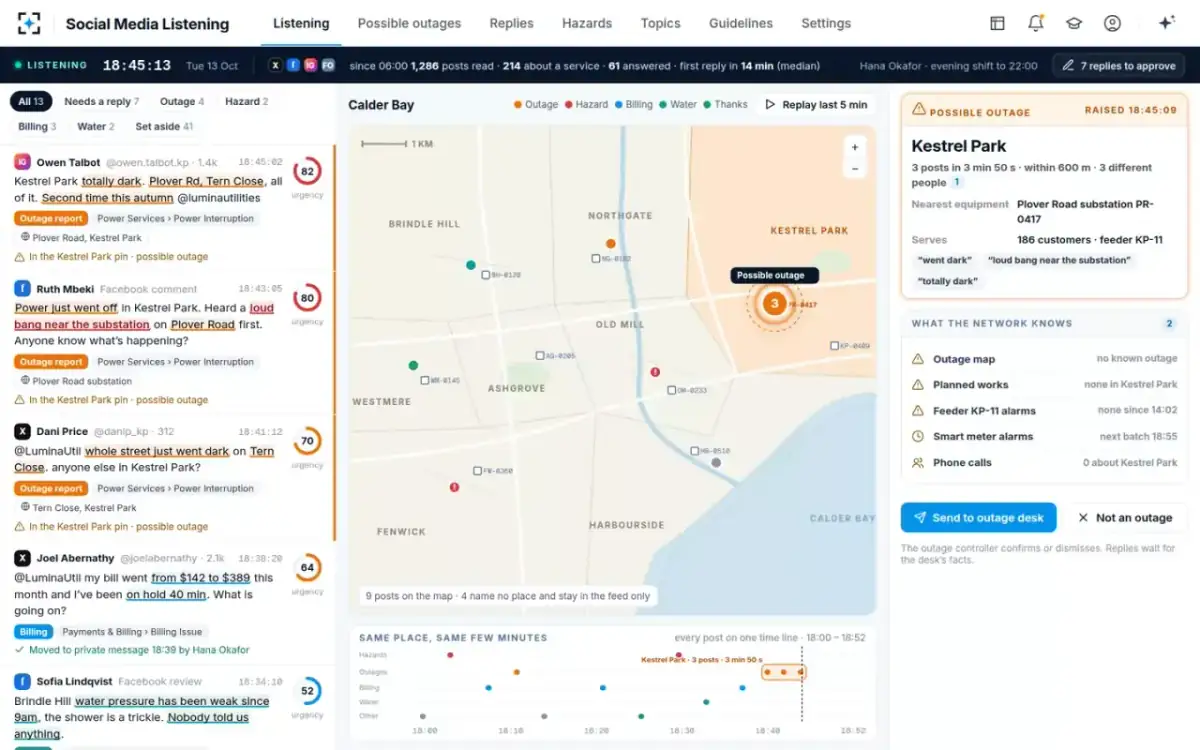
Task: Filter feed by Water 2
Action: 96,127
